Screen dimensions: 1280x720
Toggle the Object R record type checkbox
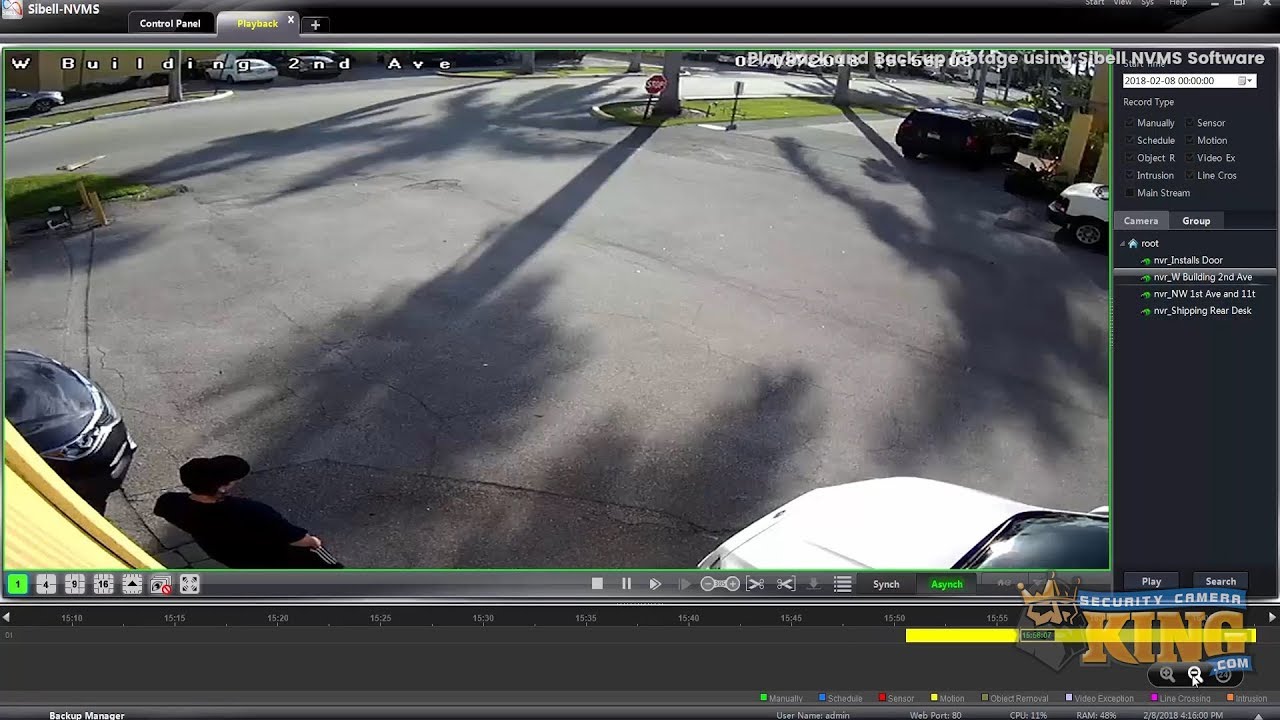click(x=1130, y=158)
